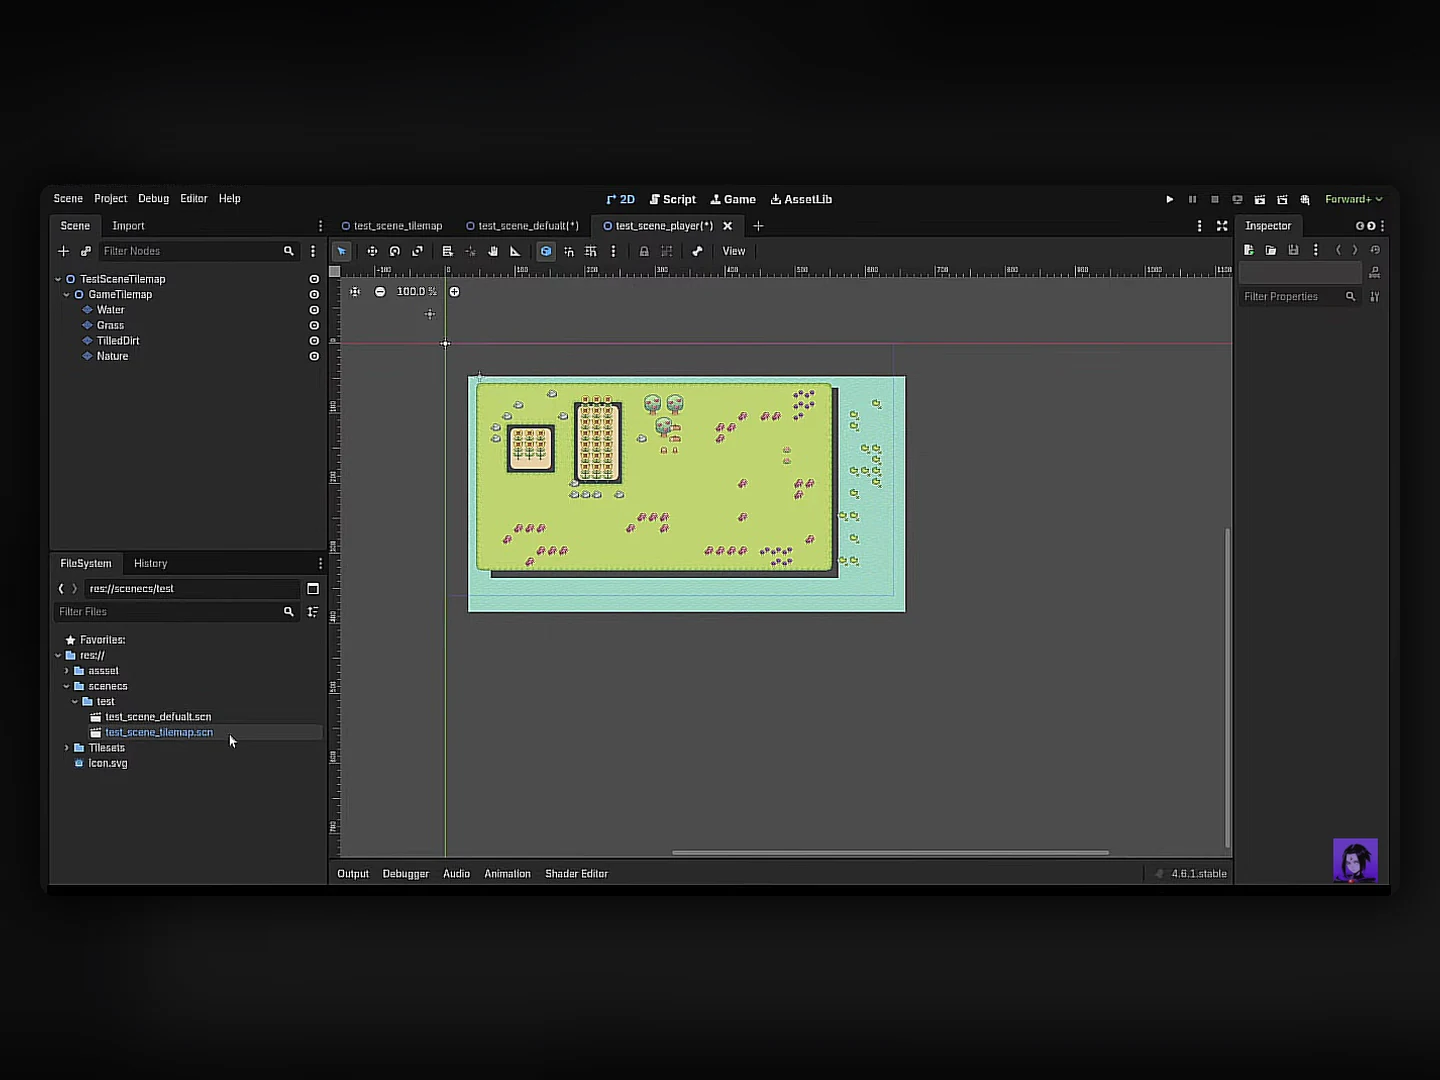1440x1080 pixels.
Task: Toggle visibility of TestSceneTilemap node
Action: tap(314, 279)
